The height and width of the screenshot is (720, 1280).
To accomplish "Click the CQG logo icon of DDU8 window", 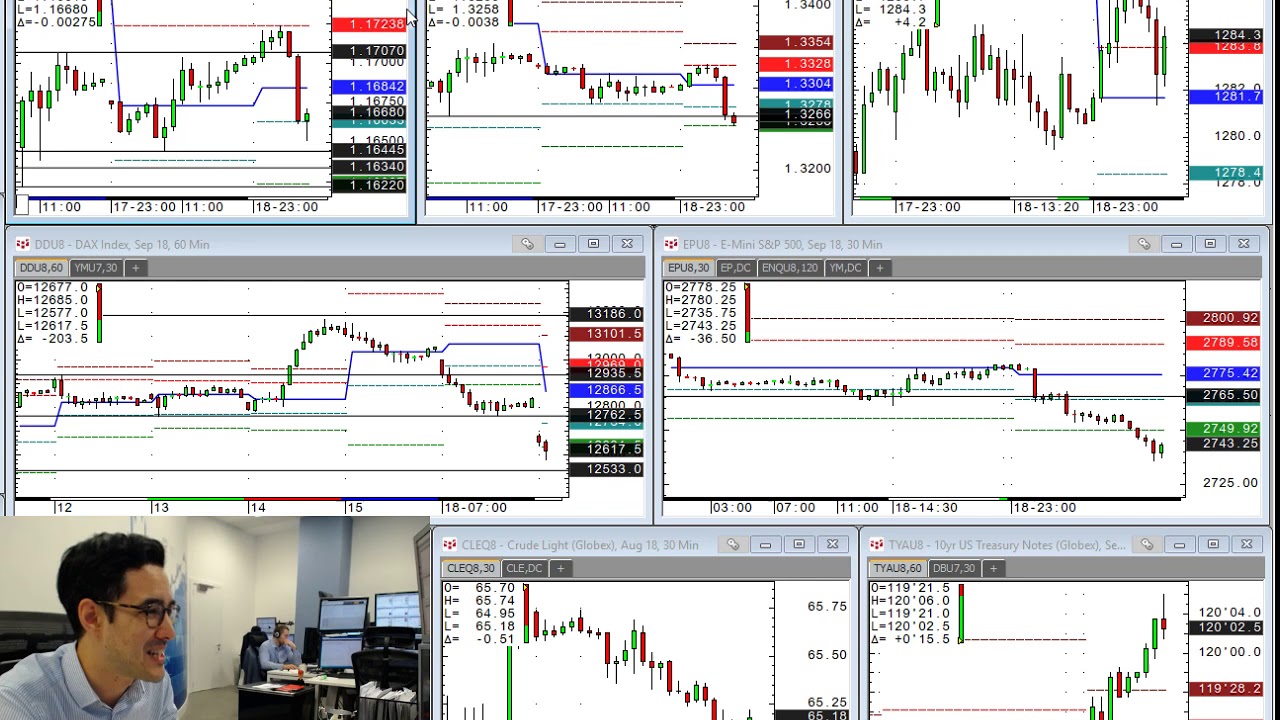I will pos(22,244).
